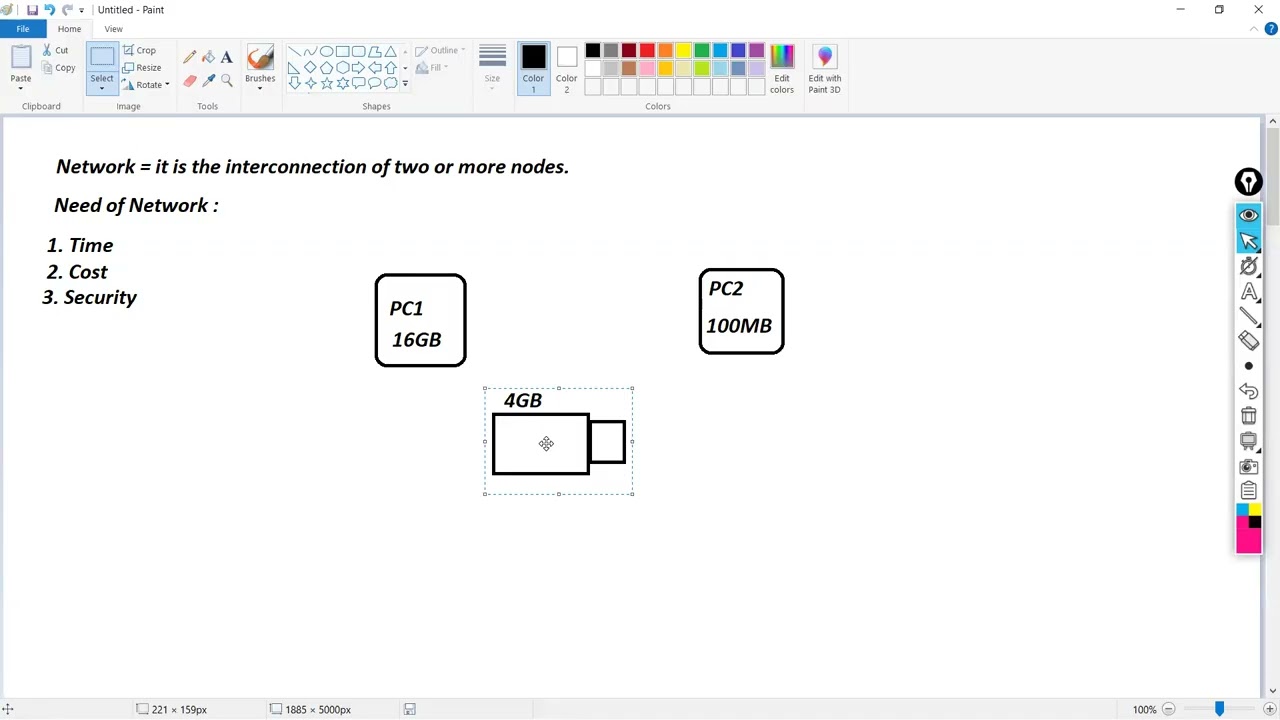Open the Size thickness dropdown
Image resolution: width=1280 pixels, height=720 pixels.
click(492, 69)
